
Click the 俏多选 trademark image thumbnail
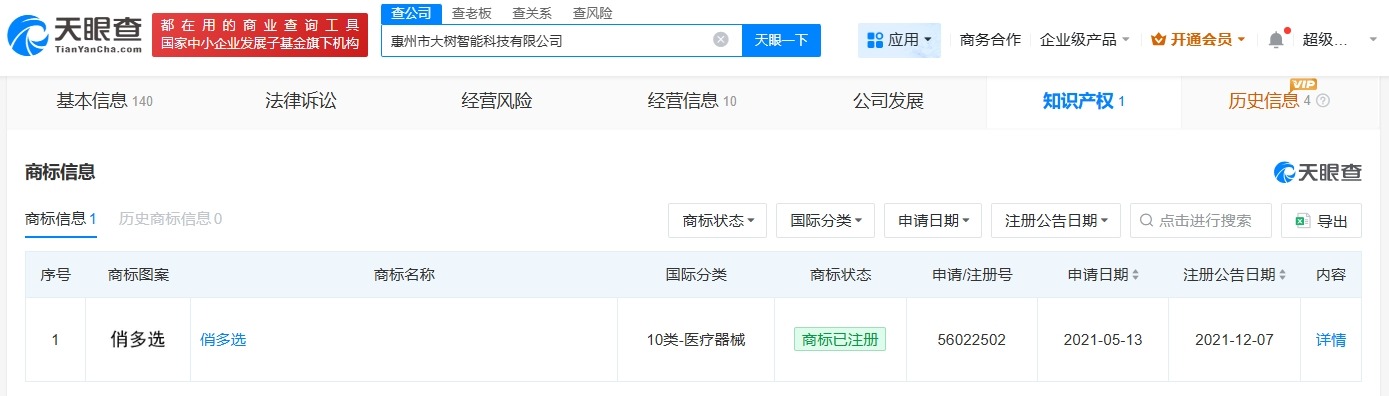pos(139,340)
